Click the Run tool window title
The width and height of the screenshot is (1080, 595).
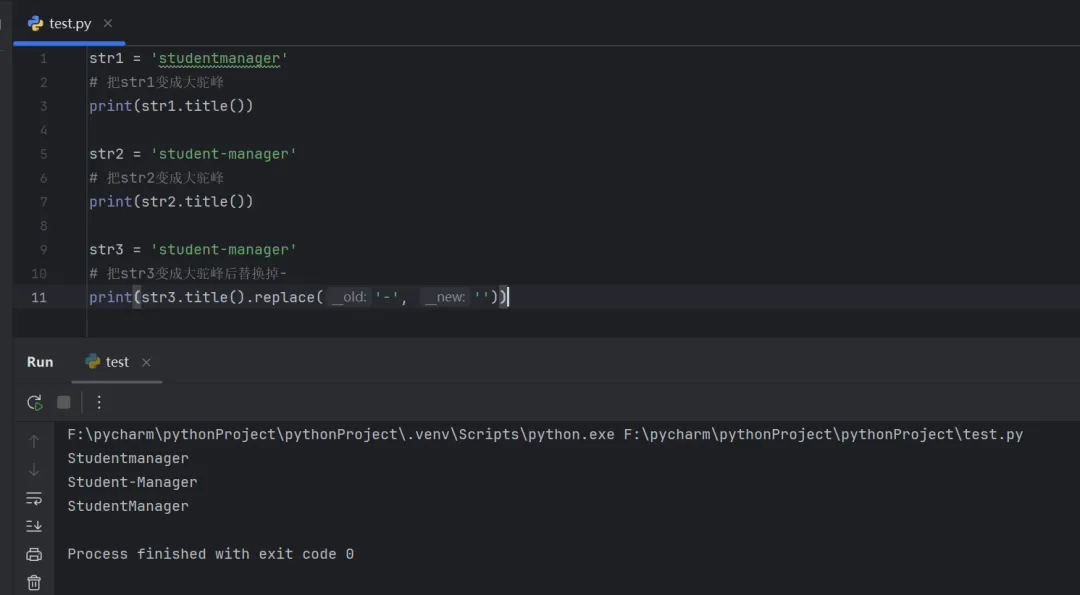(40, 362)
